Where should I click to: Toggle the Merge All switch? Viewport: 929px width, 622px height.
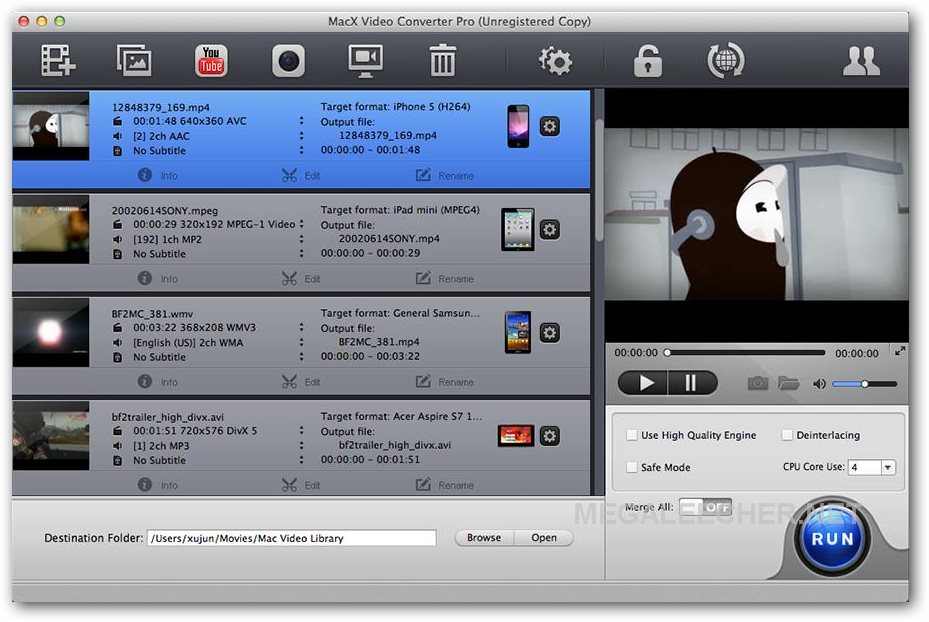pyautogui.click(x=705, y=507)
